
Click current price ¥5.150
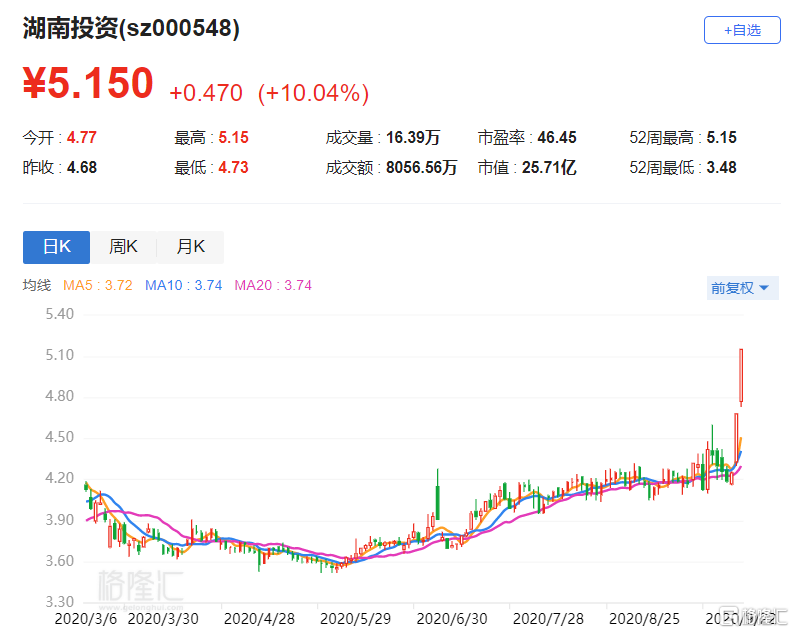pos(88,83)
